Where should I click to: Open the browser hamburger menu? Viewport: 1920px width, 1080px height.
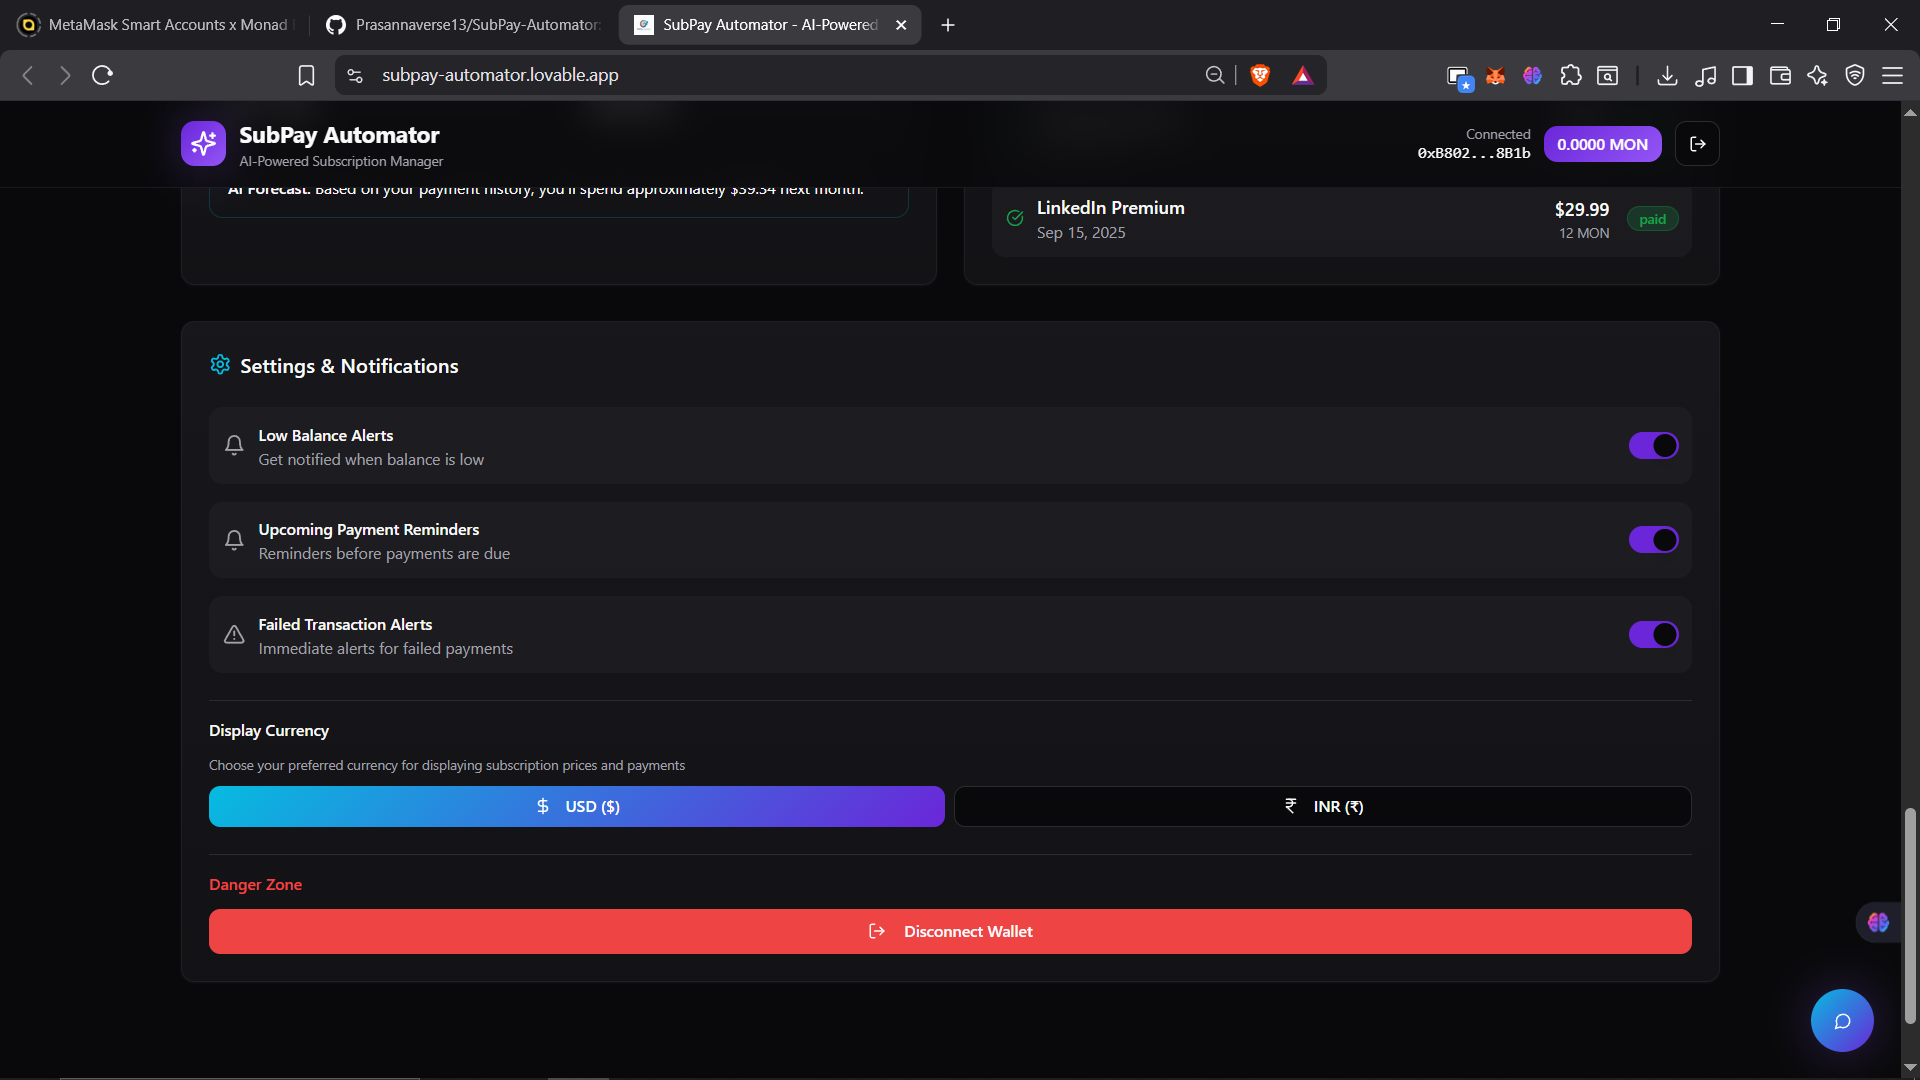coord(1892,75)
